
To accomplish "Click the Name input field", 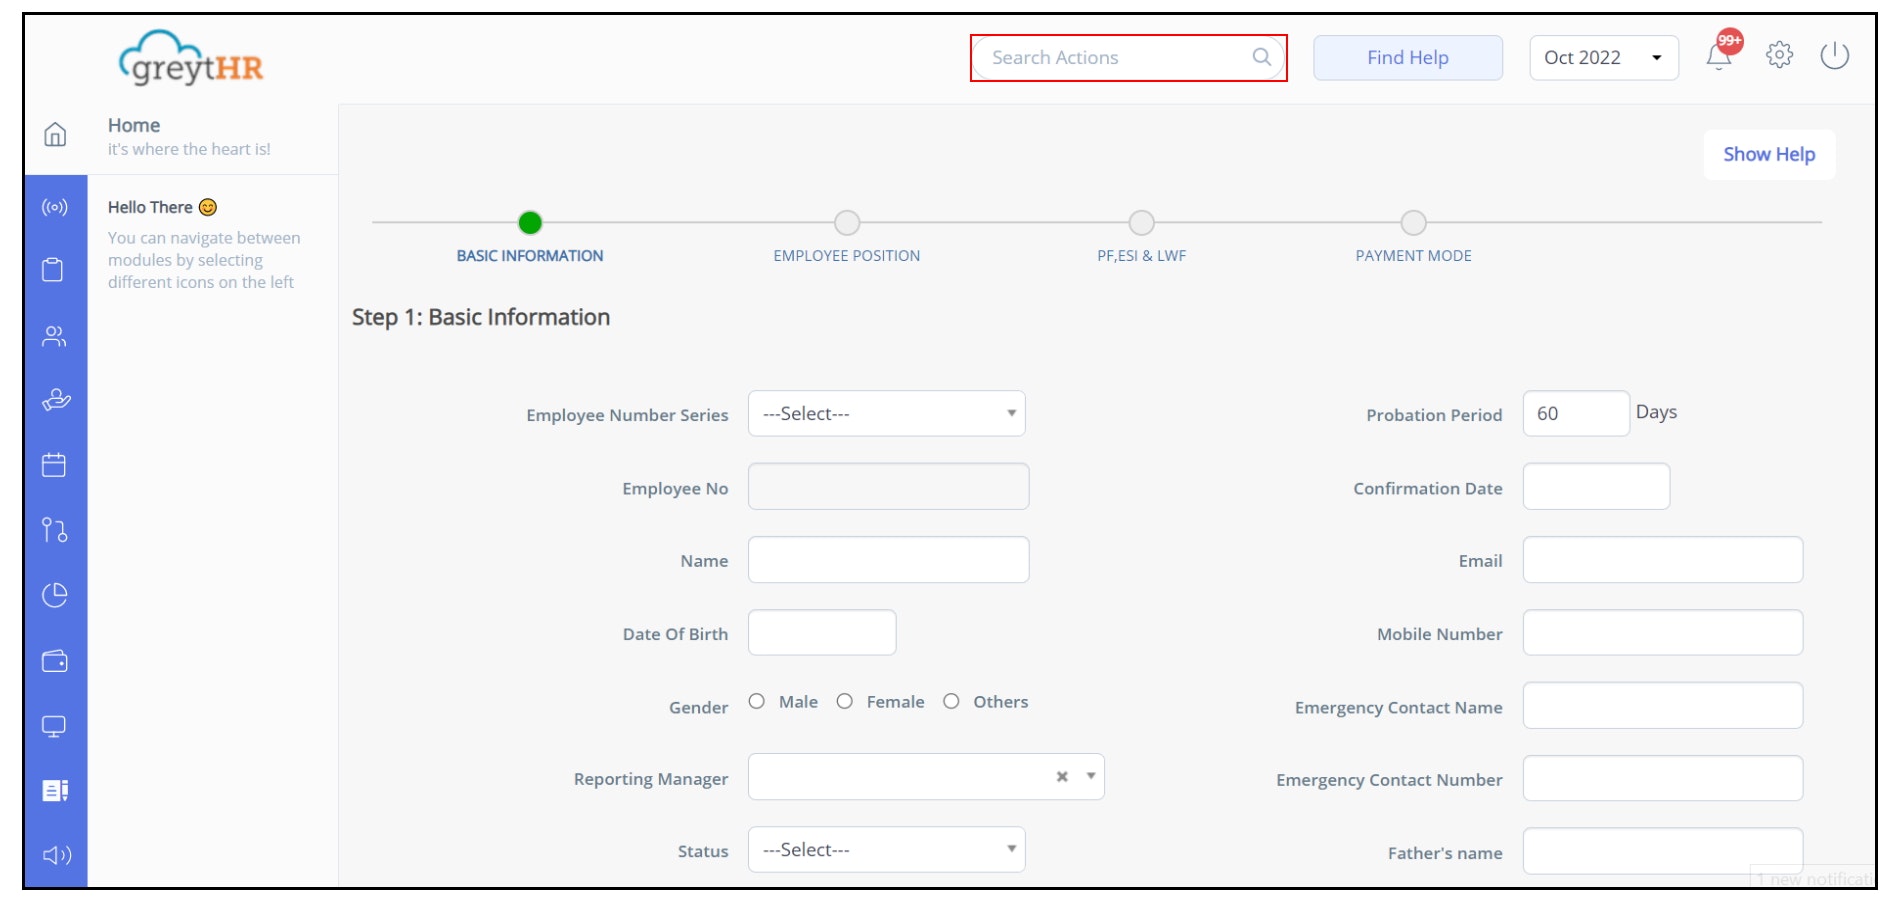I will click(x=888, y=559).
